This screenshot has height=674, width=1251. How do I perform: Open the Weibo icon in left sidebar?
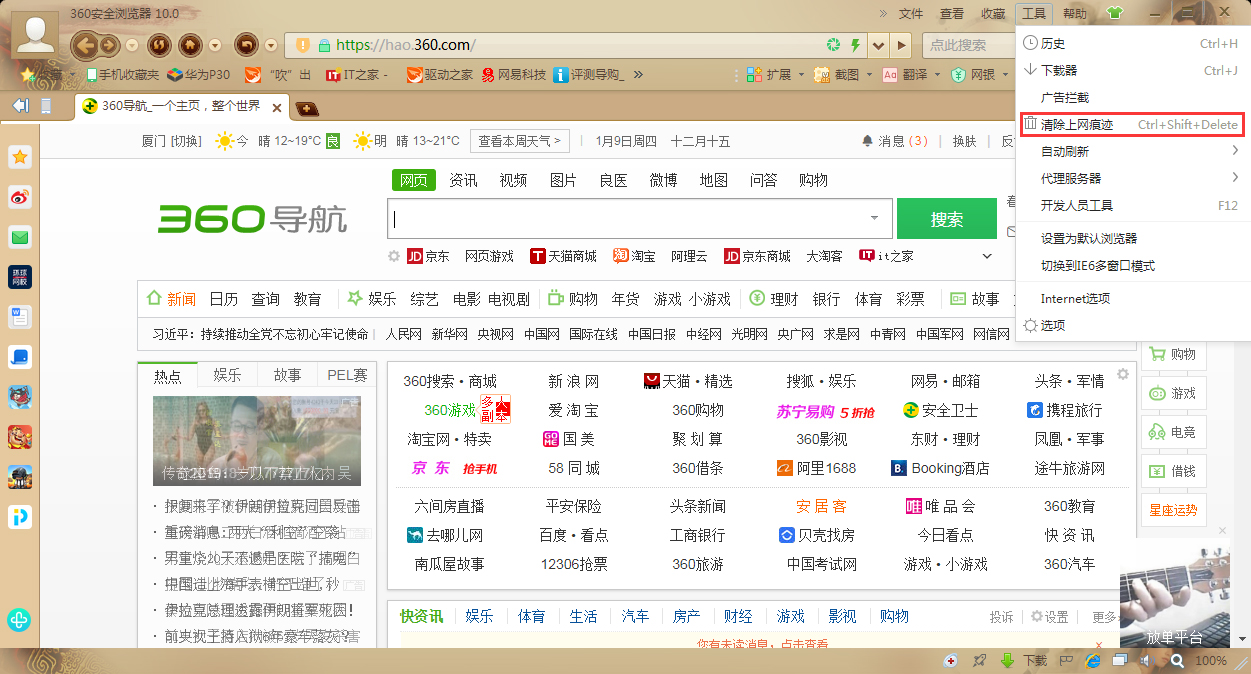coord(19,195)
